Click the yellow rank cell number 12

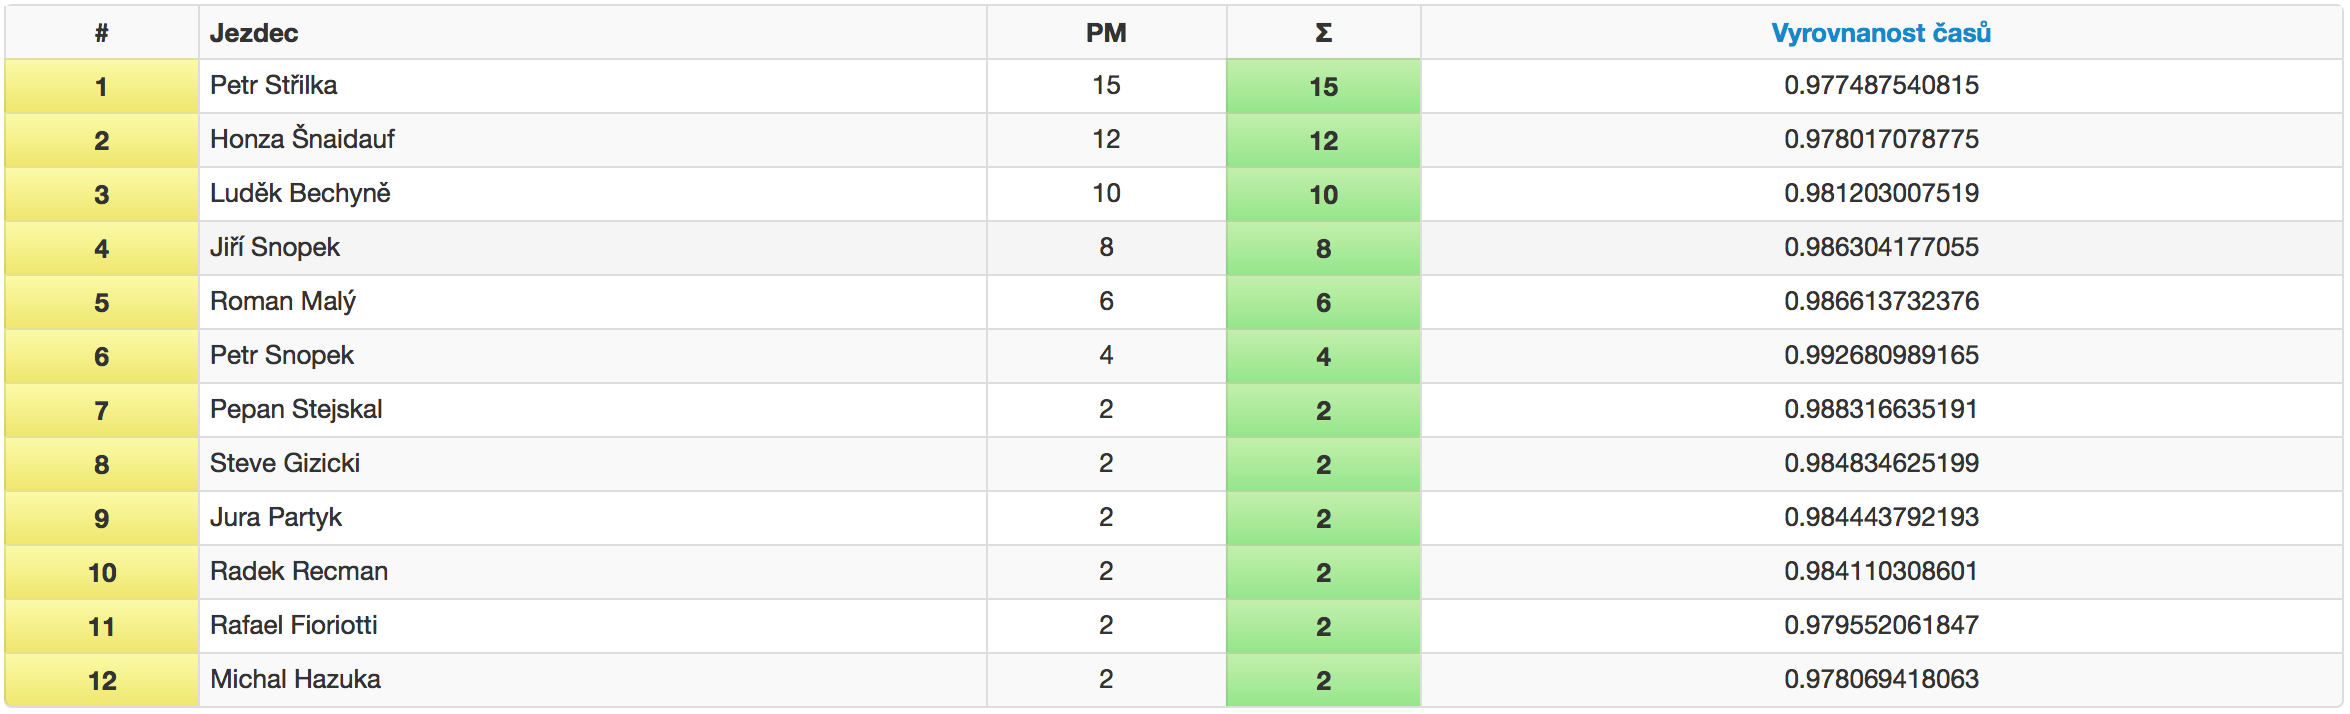pyautogui.click(x=102, y=680)
